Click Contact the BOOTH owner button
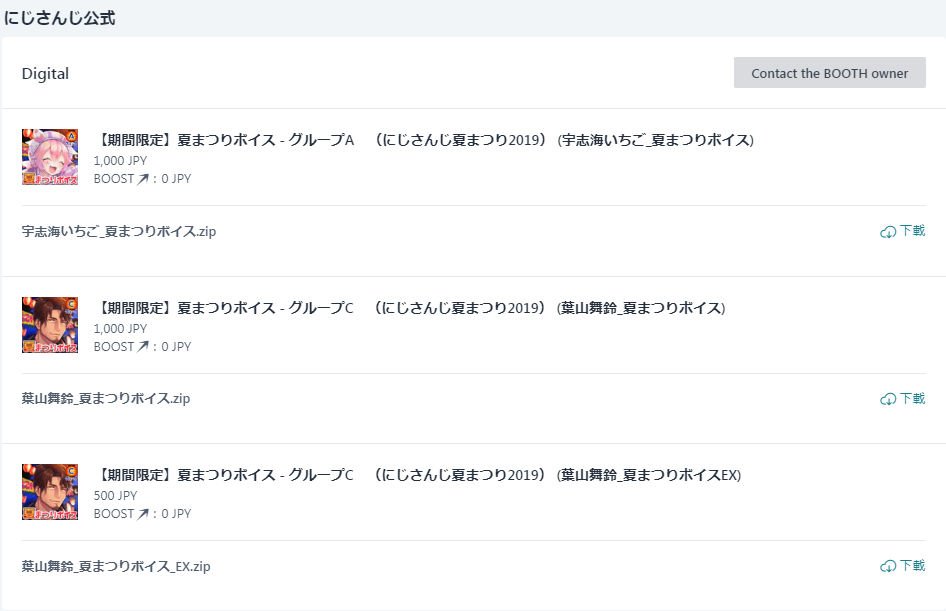The image size is (946, 611). tap(830, 72)
